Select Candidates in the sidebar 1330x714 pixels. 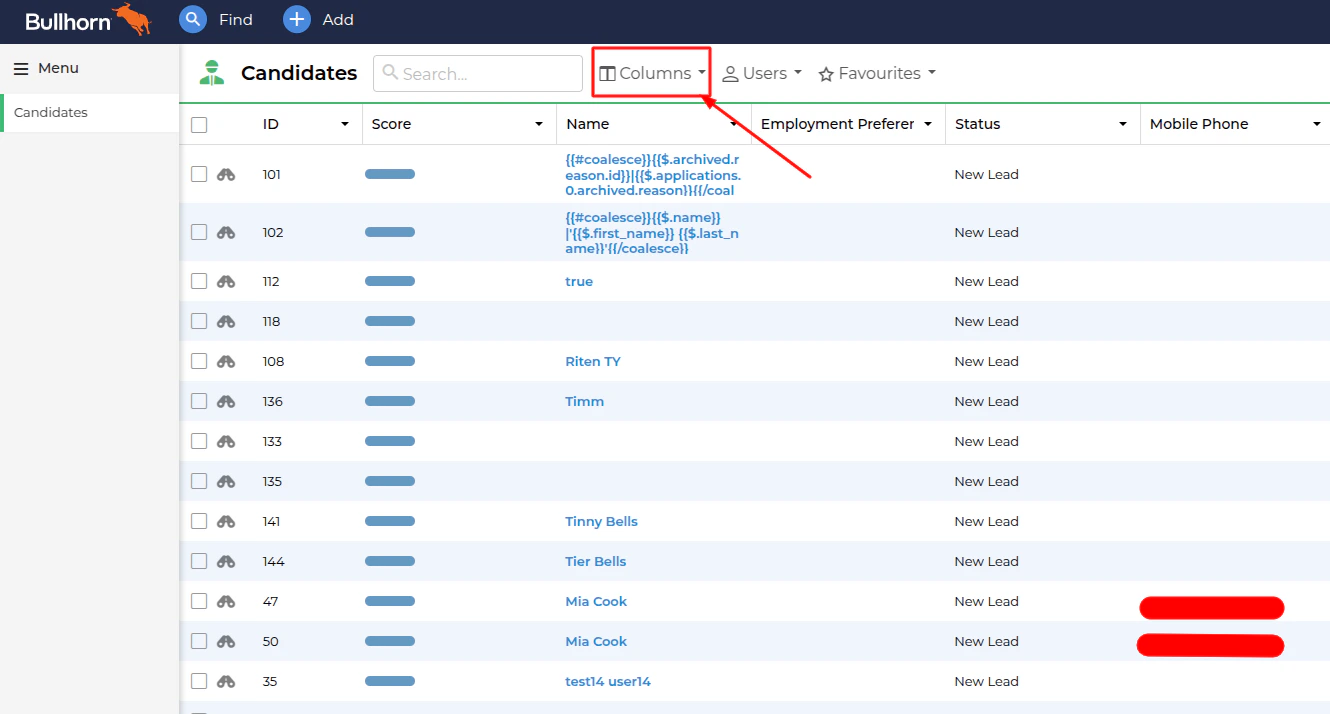(89, 113)
